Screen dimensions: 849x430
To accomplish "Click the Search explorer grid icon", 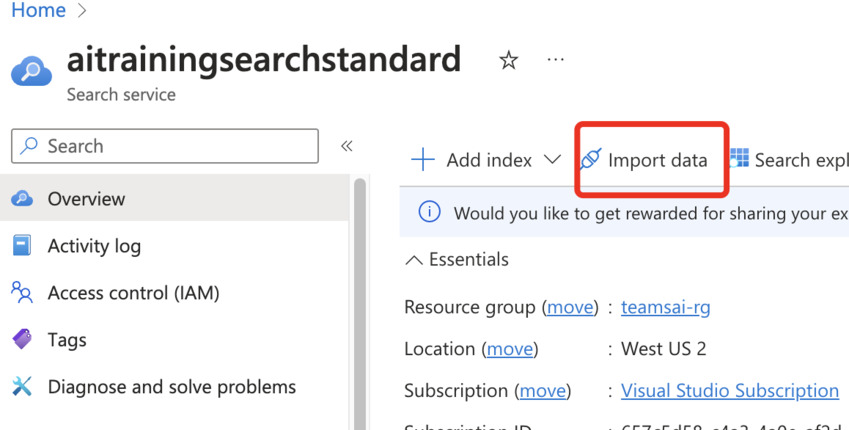I will pyautogui.click(x=739, y=158).
